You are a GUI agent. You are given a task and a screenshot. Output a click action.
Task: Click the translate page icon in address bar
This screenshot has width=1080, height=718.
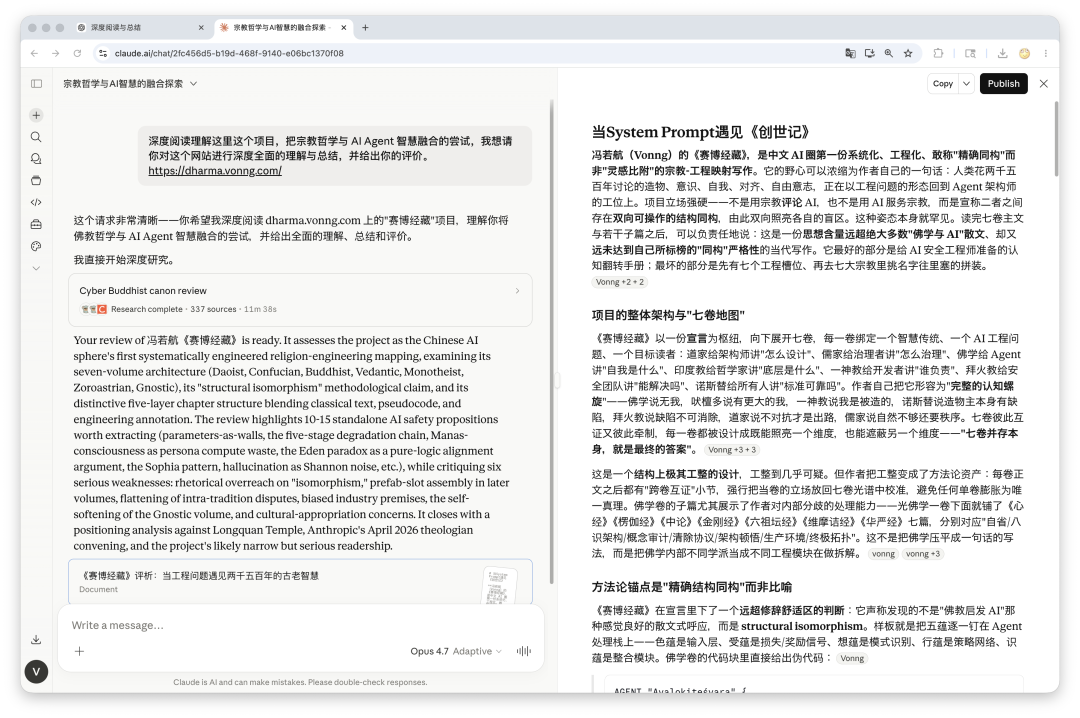(851, 53)
